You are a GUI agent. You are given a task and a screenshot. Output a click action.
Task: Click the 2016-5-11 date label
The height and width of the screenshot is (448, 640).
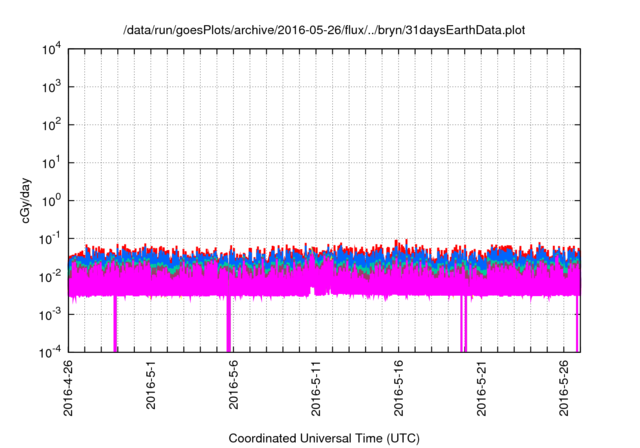tap(316, 388)
